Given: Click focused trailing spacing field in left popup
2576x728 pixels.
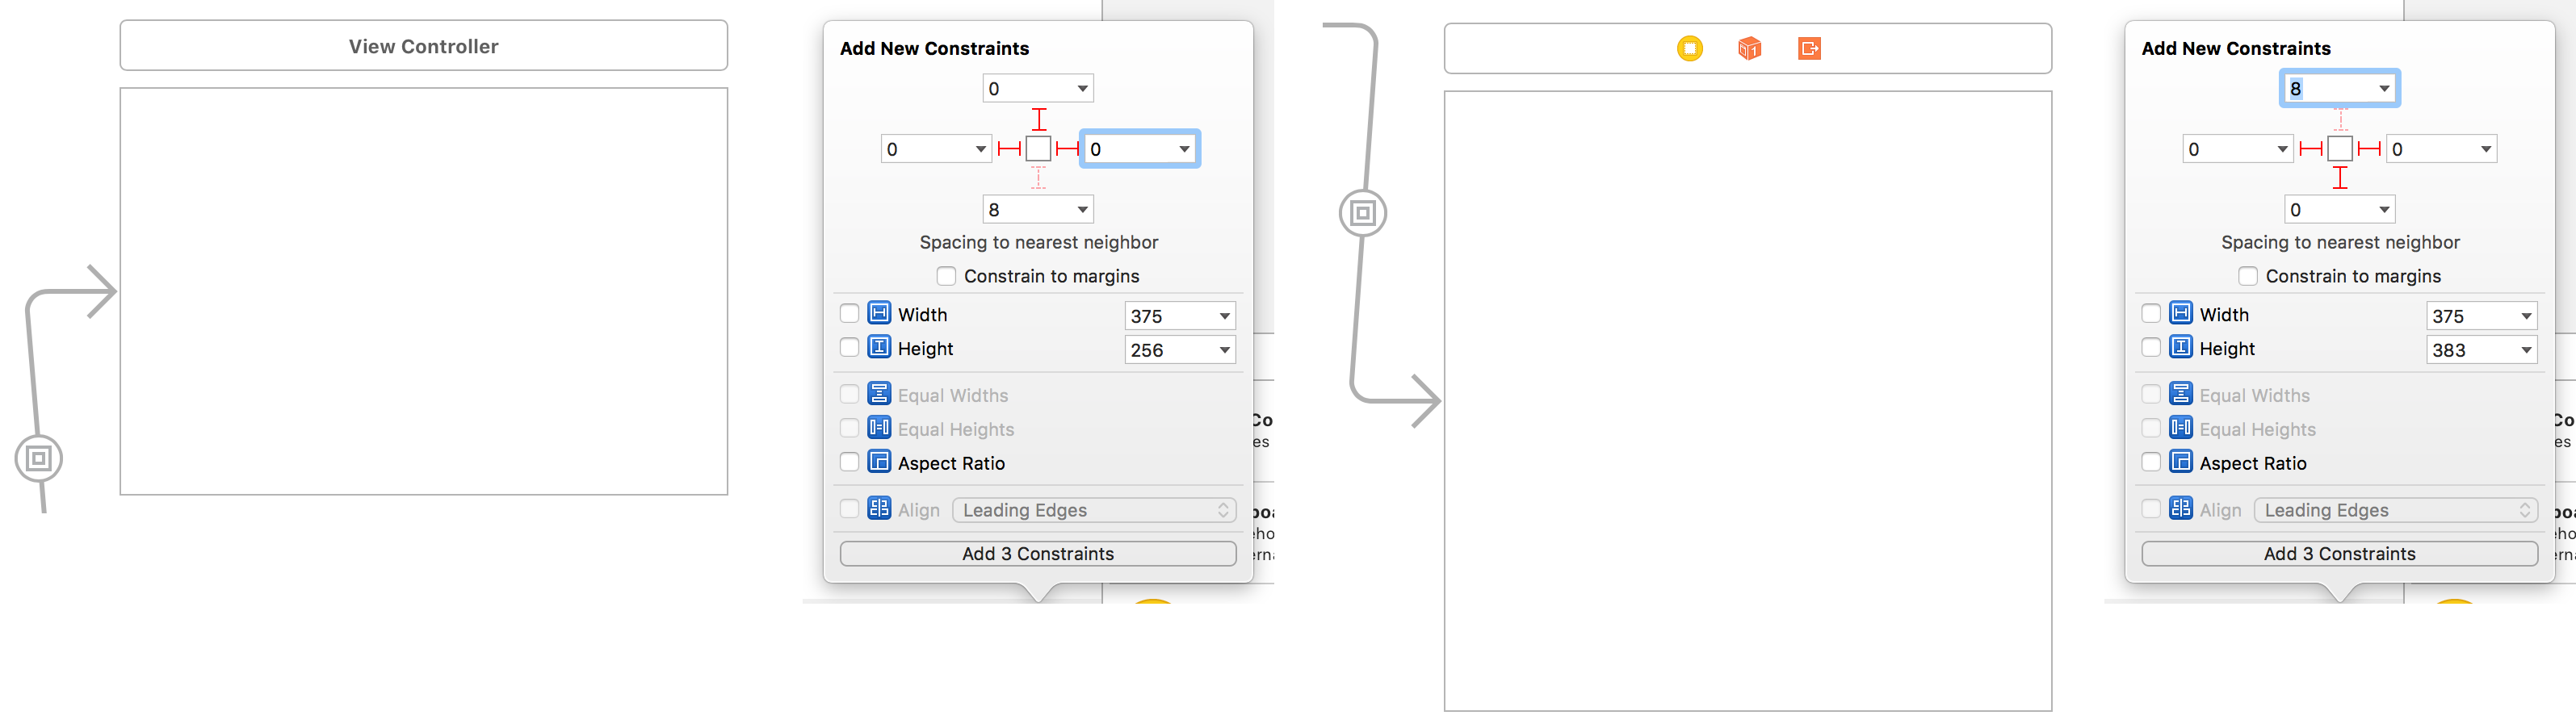Looking at the screenshot, I should [1139, 149].
